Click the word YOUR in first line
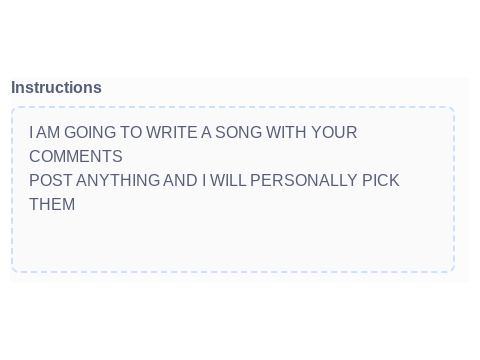Screen dimensions: 480x360 [x=334, y=132]
